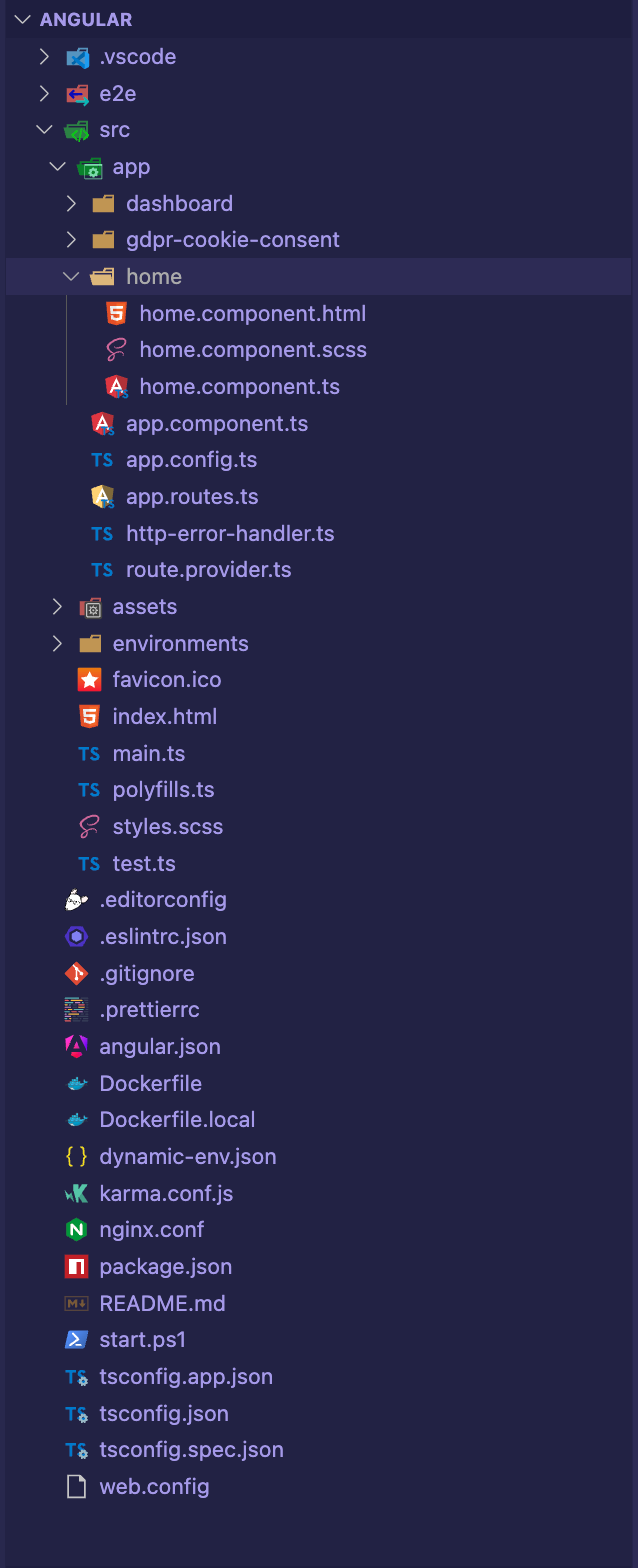The image size is (638, 1568).
Task: Select the Karma icon next to karma.conf.js
Action: pyautogui.click(x=75, y=1193)
